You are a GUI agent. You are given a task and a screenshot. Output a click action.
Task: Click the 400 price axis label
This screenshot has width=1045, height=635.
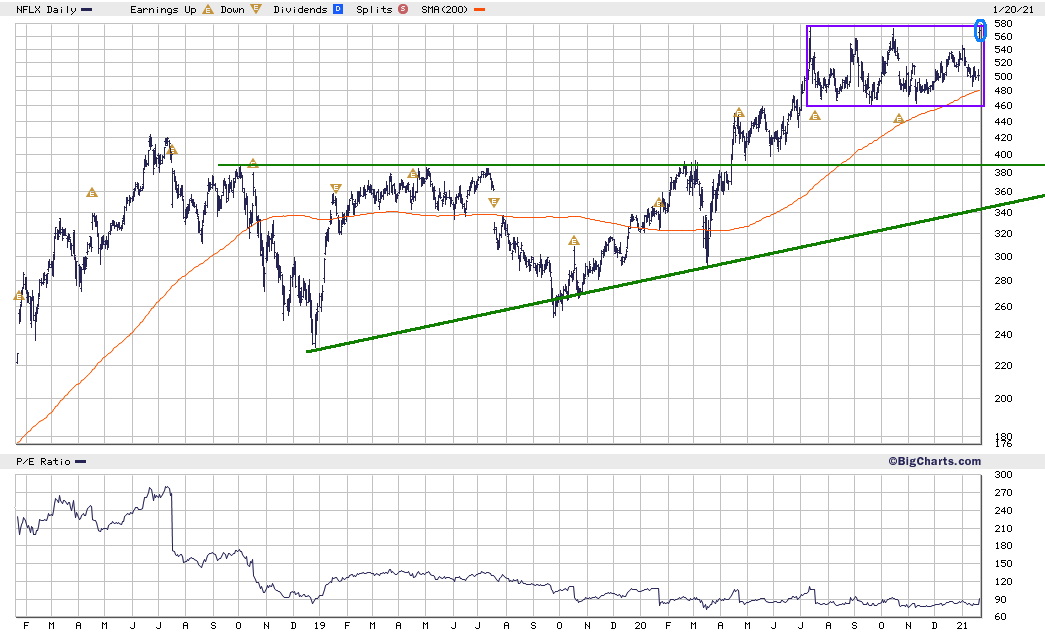[1003, 155]
